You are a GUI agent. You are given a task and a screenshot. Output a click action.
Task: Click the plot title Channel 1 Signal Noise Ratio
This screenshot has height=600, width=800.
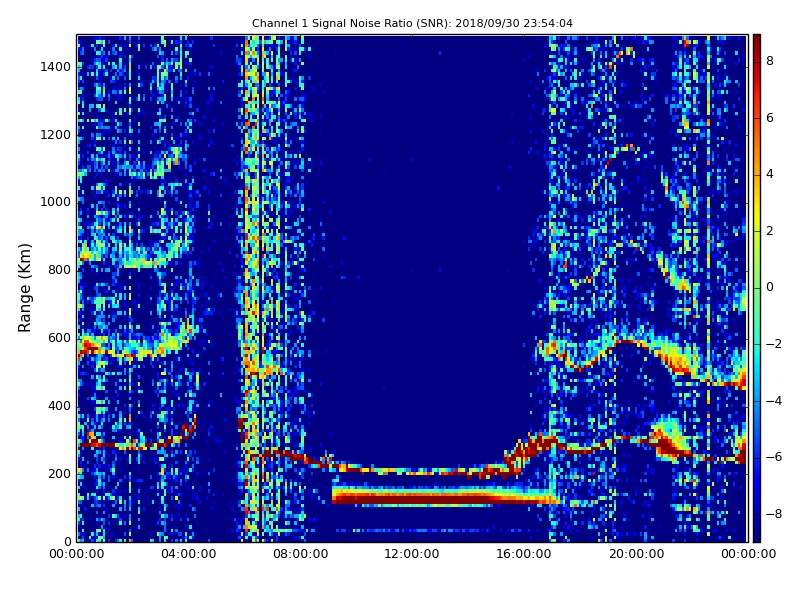coord(412,23)
